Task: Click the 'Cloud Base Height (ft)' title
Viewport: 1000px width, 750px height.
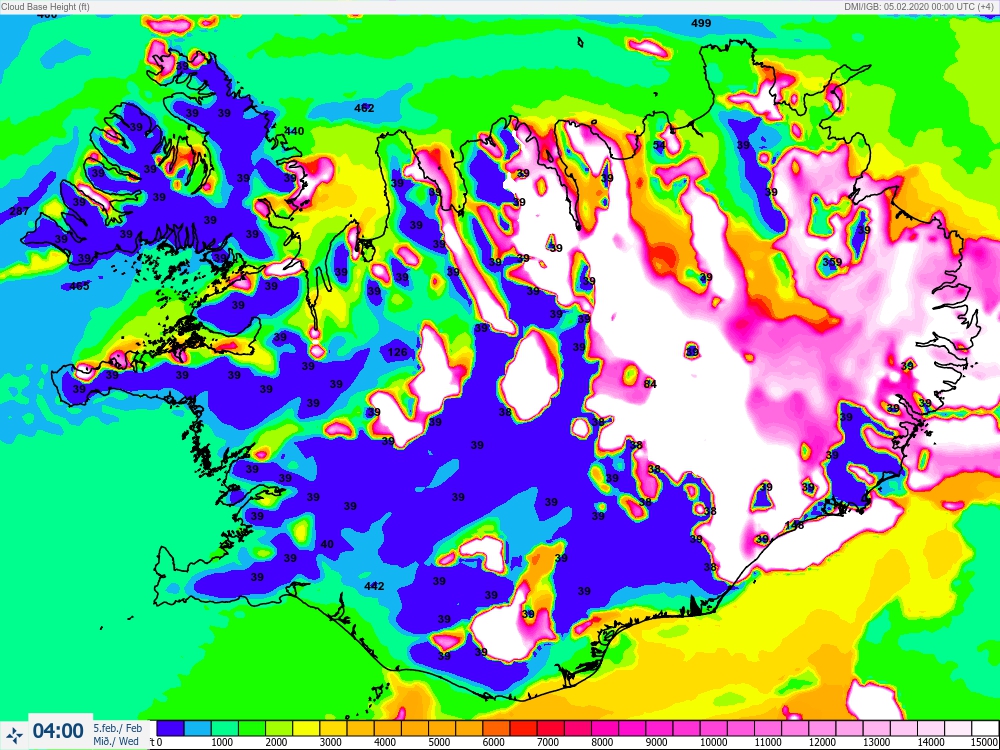Action: (45, 6)
